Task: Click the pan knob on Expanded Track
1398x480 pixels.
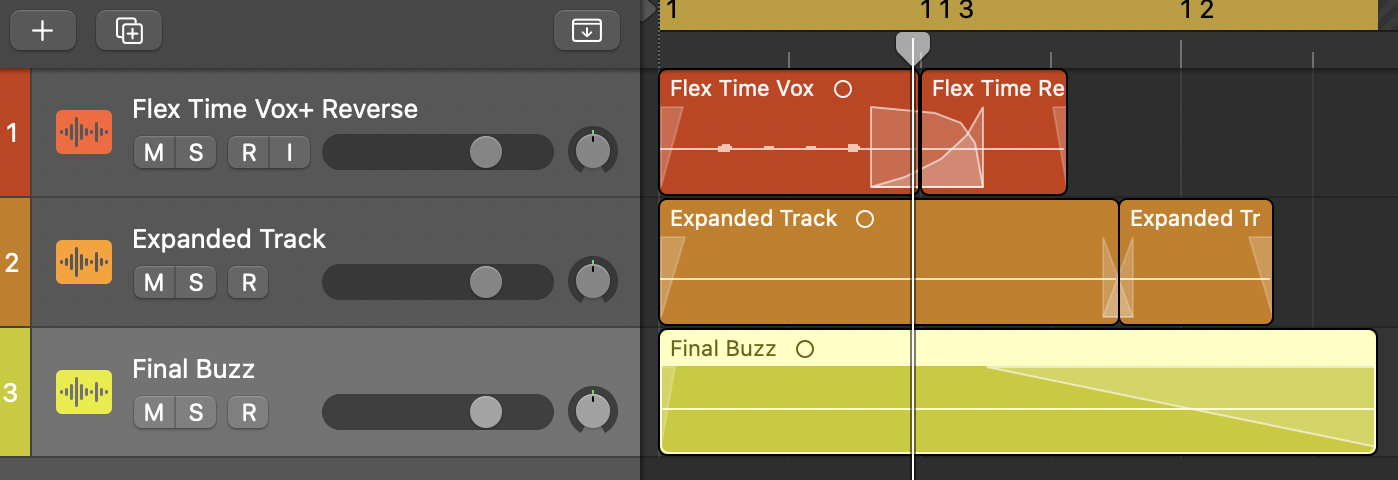Action: click(x=593, y=281)
